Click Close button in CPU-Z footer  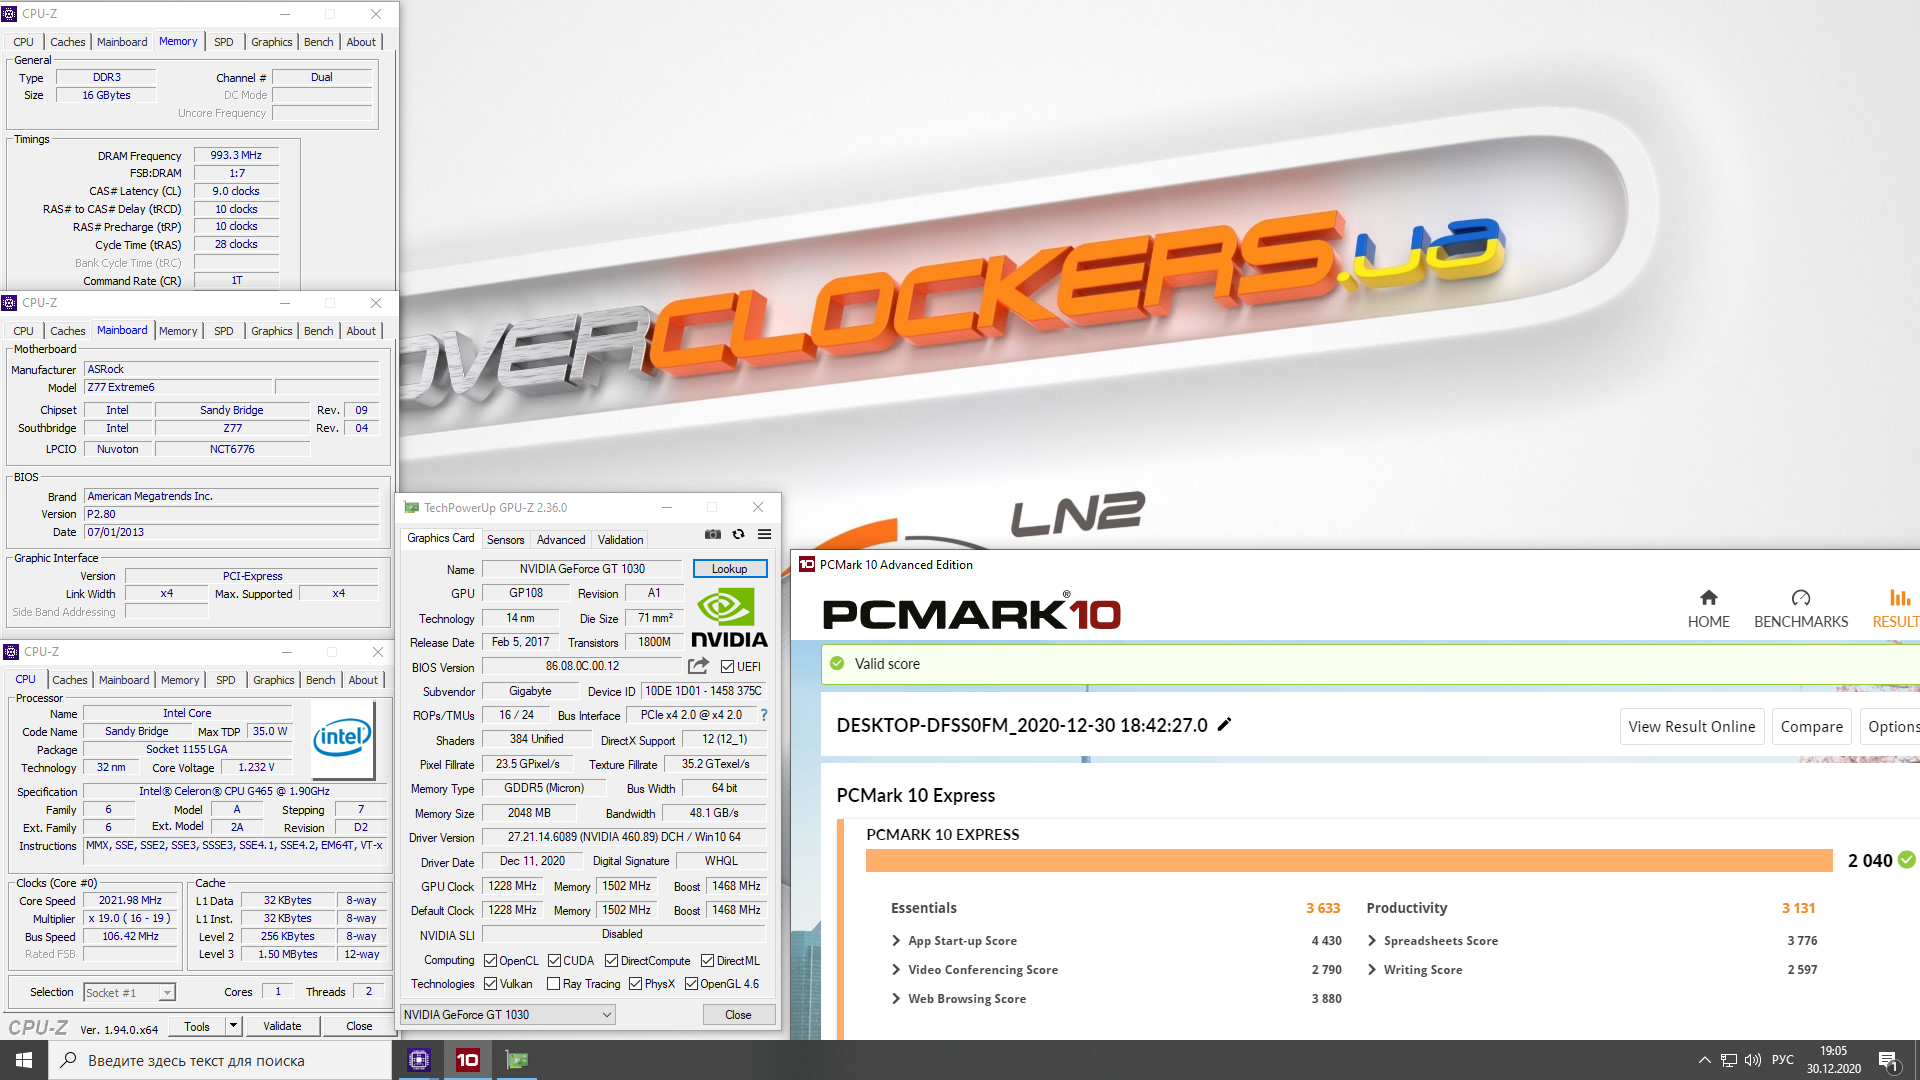pyautogui.click(x=359, y=1026)
